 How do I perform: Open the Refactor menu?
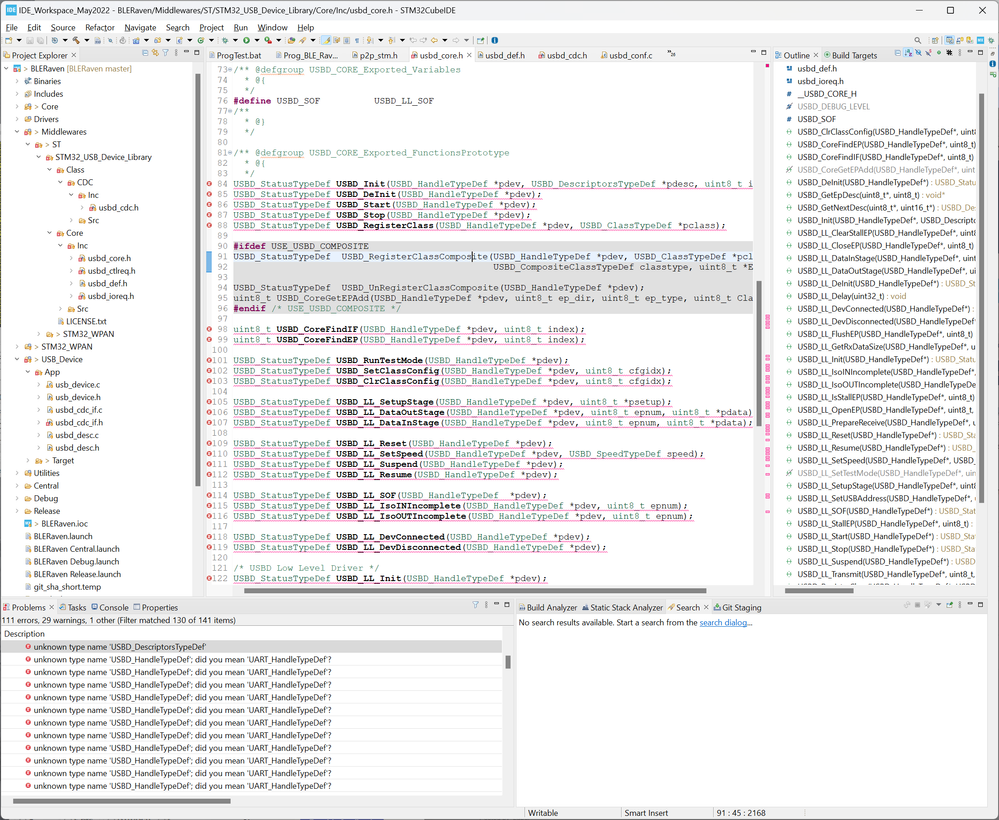99,27
